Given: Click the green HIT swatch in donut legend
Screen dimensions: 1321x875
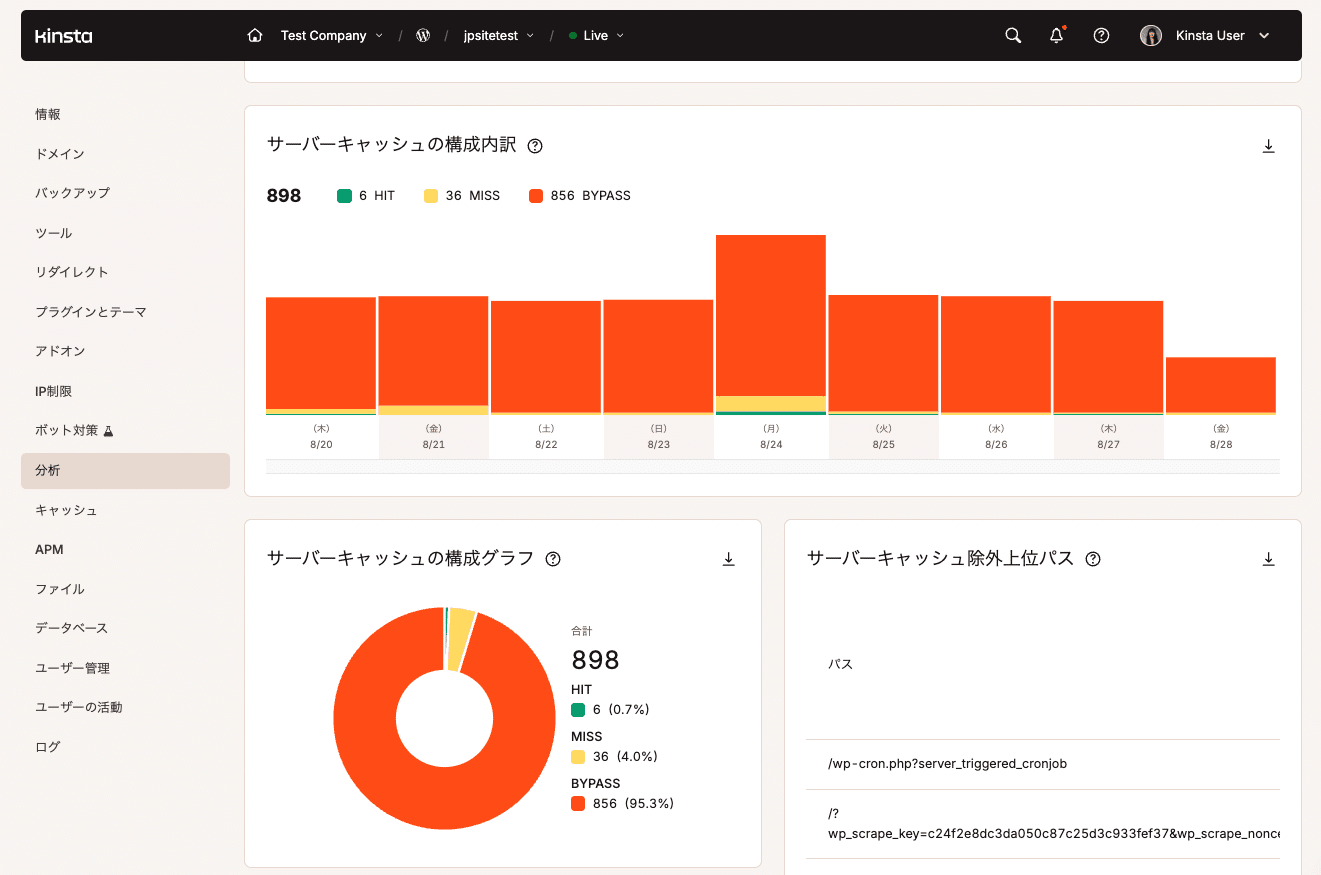Looking at the screenshot, I should (x=578, y=710).
